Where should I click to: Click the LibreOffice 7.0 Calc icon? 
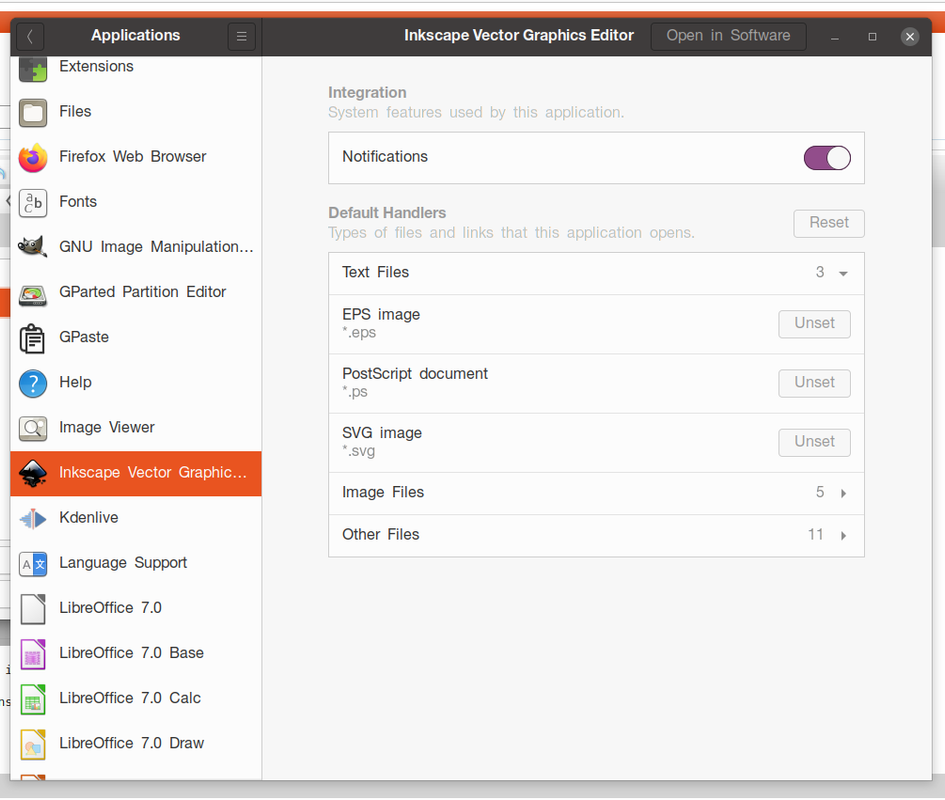(33, 699)
